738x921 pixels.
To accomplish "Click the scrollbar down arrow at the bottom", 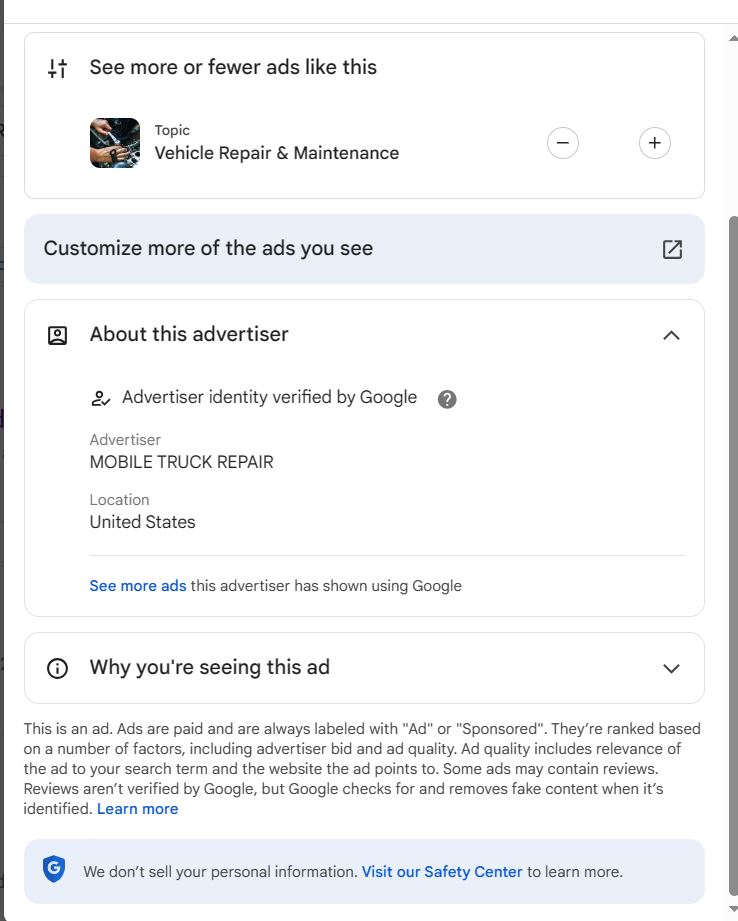I will (x=733, y=909).
